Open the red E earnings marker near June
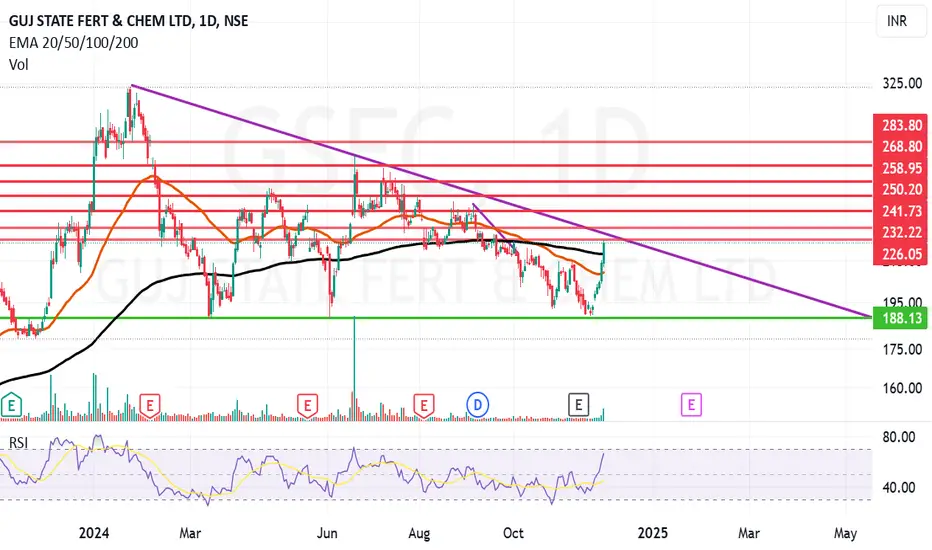Image resolution: width=932 pixels, height=550 pixels. (308, 406)
